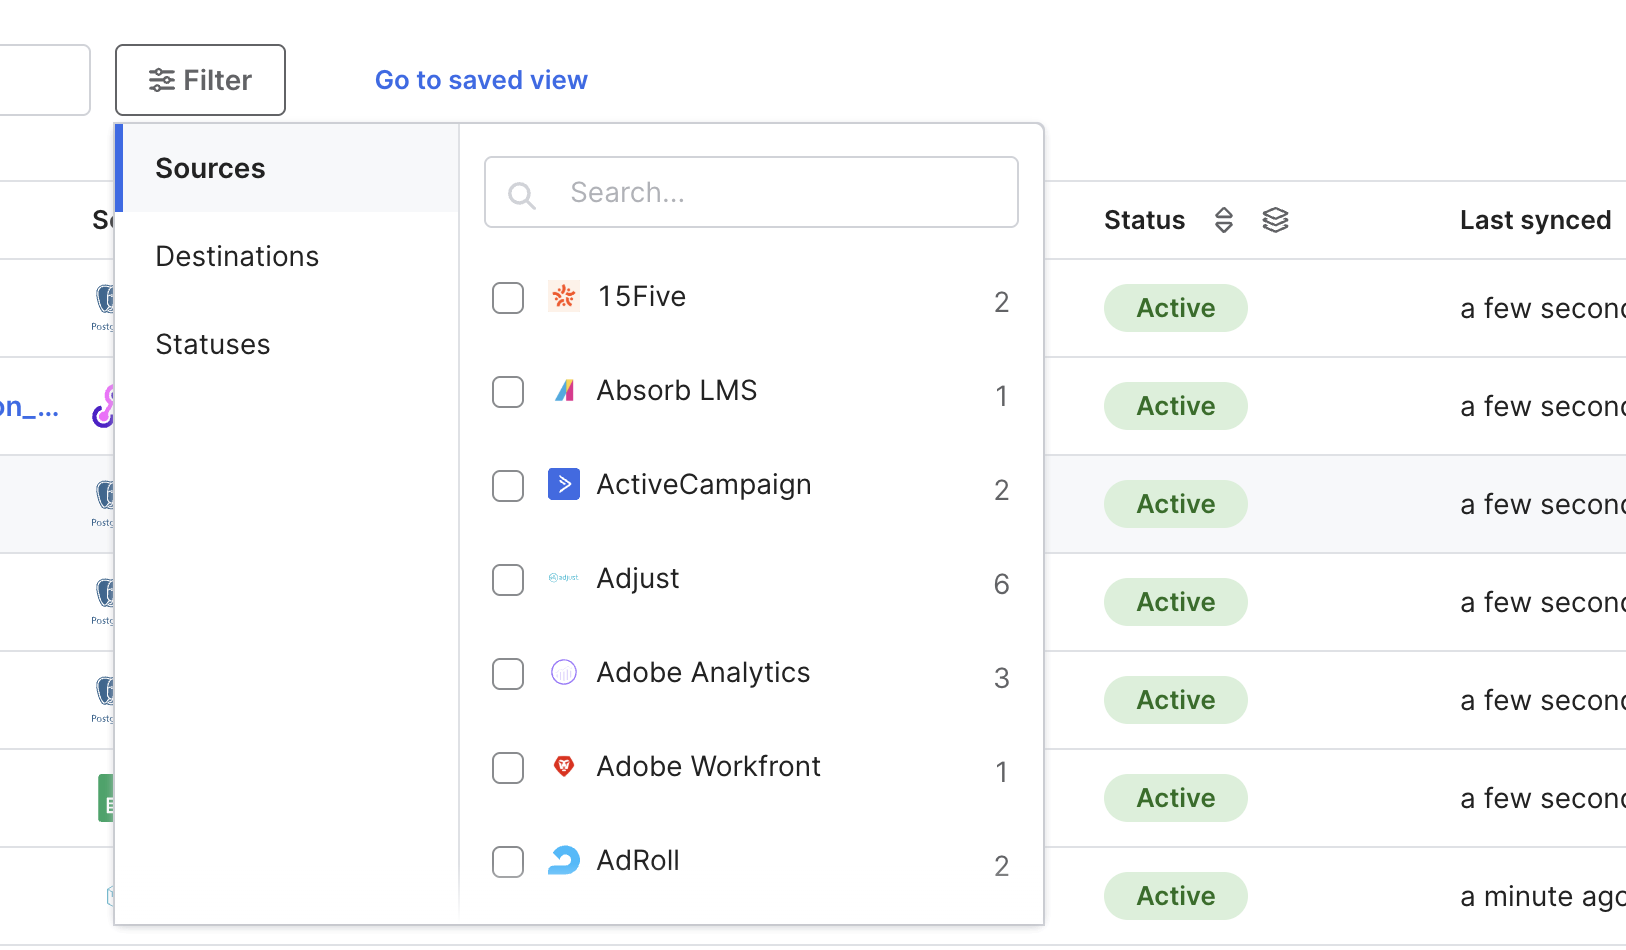The image size is (1626, 950).
Task: Click the Active badge in the first table row
Action: (1176, 308)
